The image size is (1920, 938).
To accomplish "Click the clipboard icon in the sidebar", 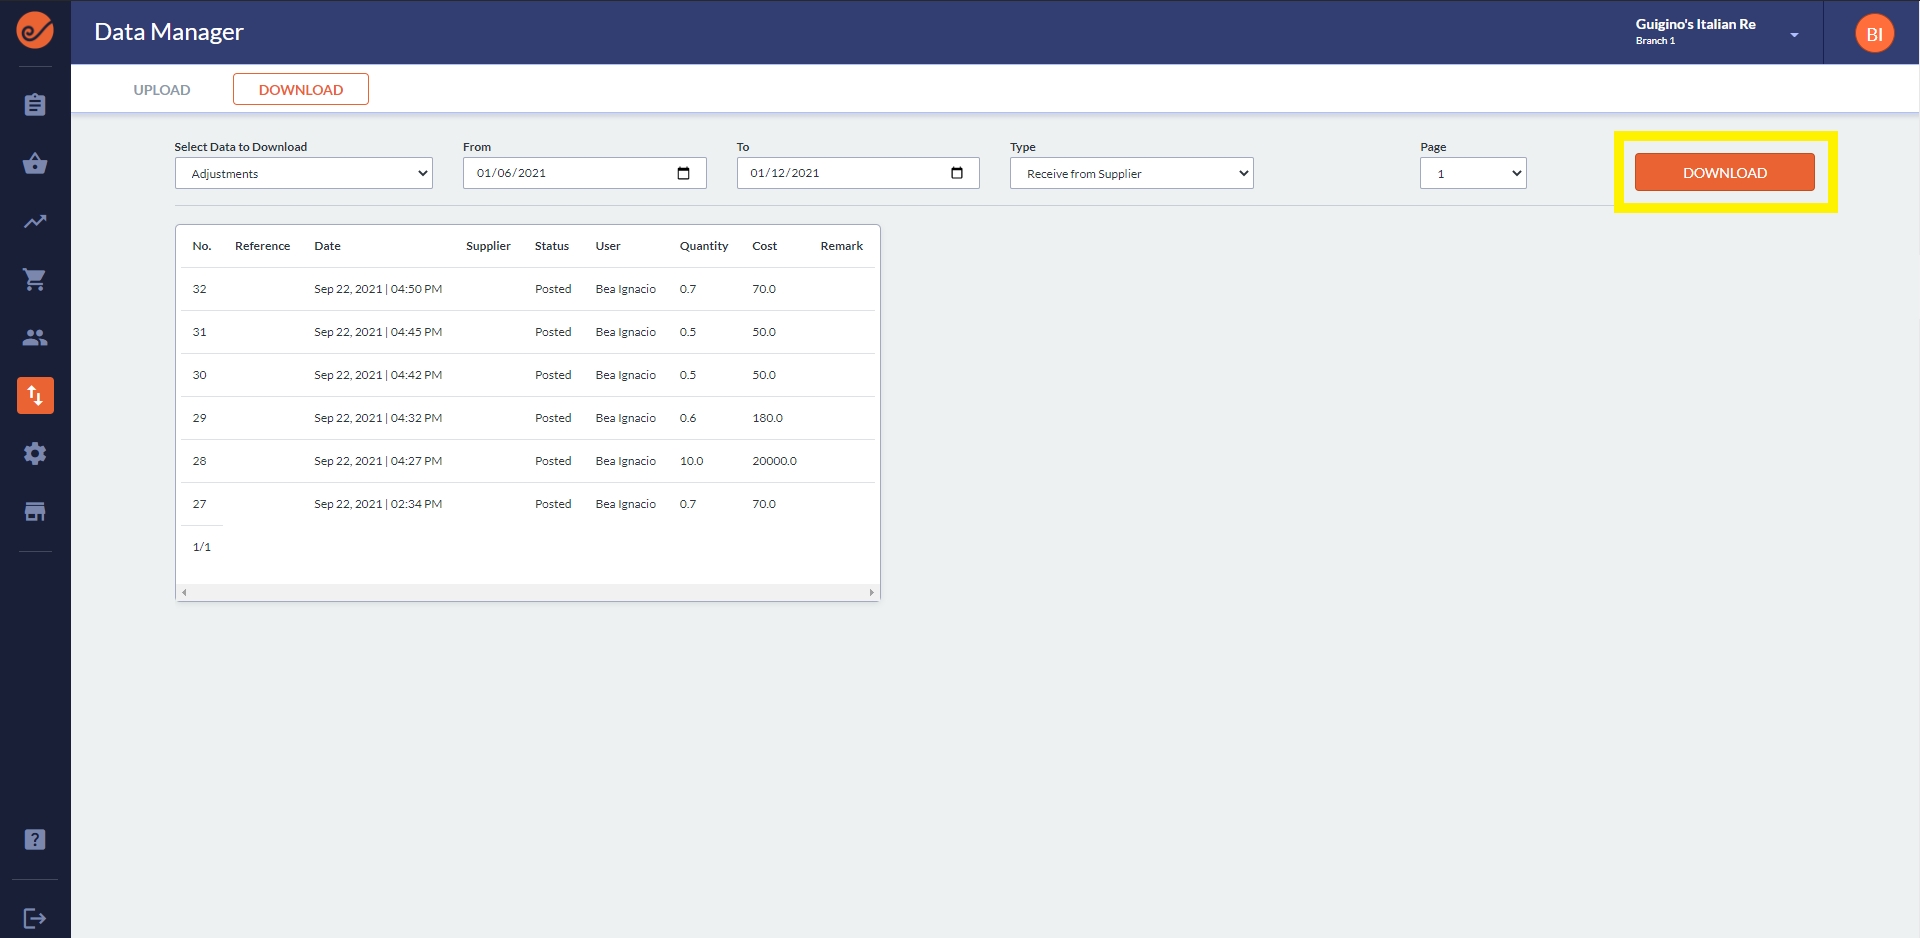I will tap(35, 105).
